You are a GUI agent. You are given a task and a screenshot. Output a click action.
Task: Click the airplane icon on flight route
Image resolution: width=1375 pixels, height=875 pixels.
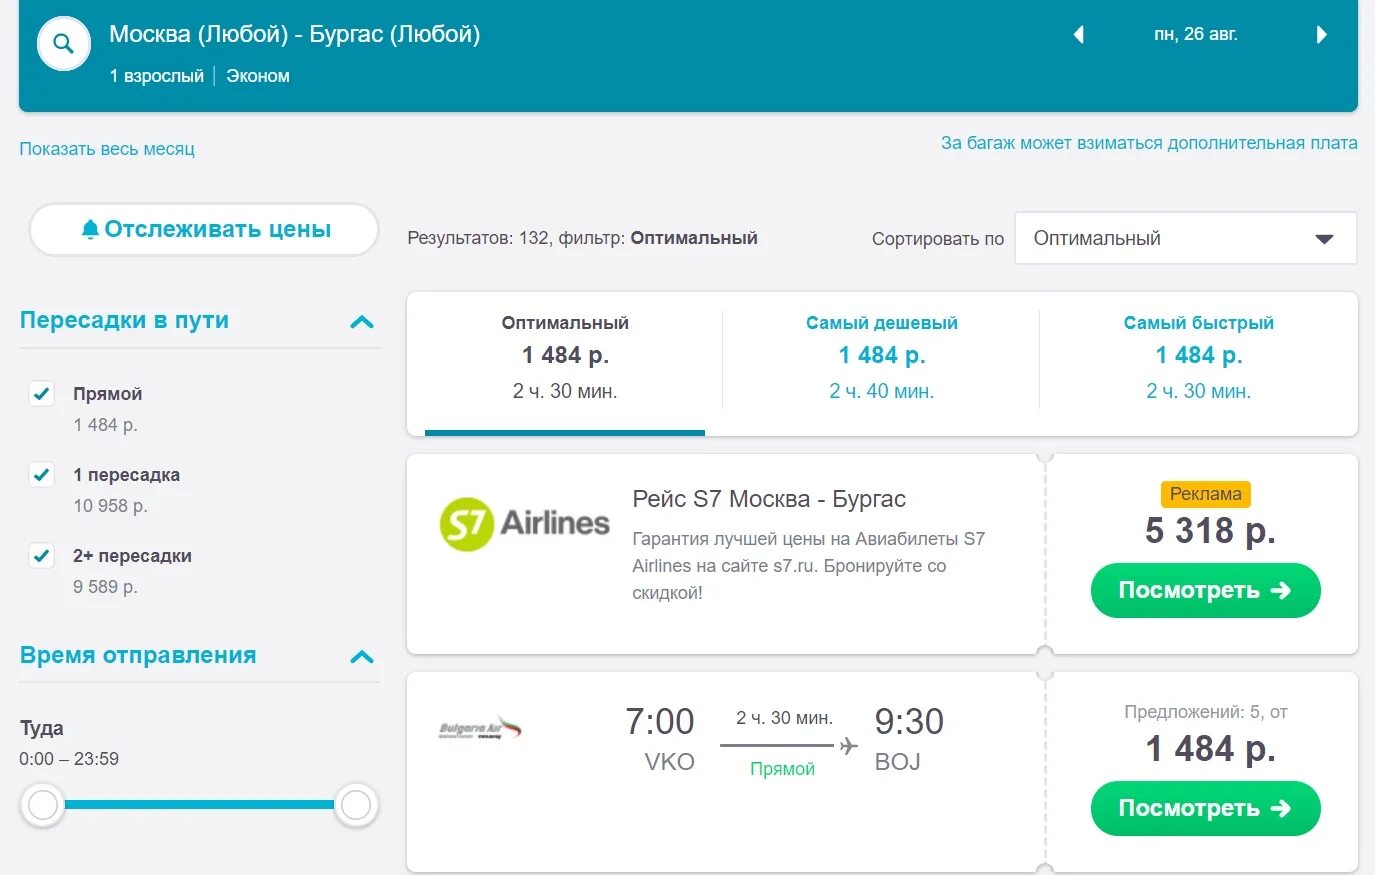[848, 745]
